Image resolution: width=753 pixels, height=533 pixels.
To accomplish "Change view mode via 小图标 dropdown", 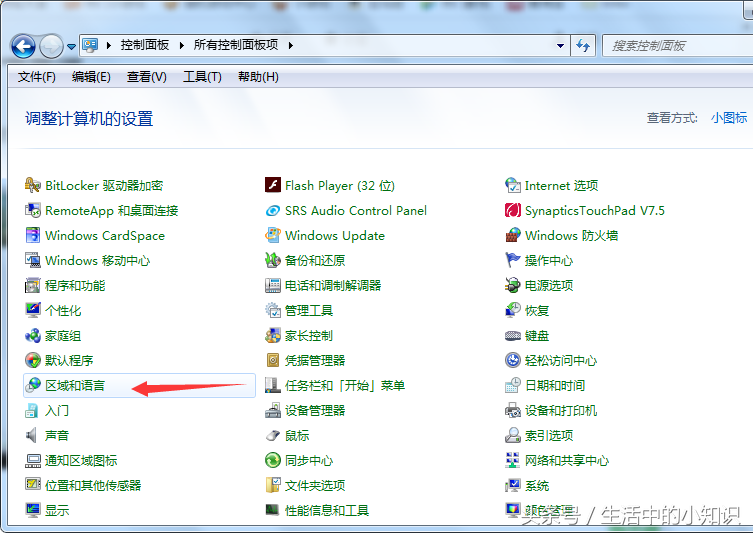I will 729,118.
